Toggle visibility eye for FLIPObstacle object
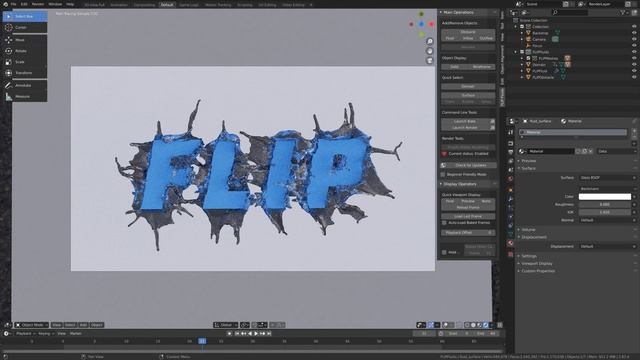 tap(634, 77)
